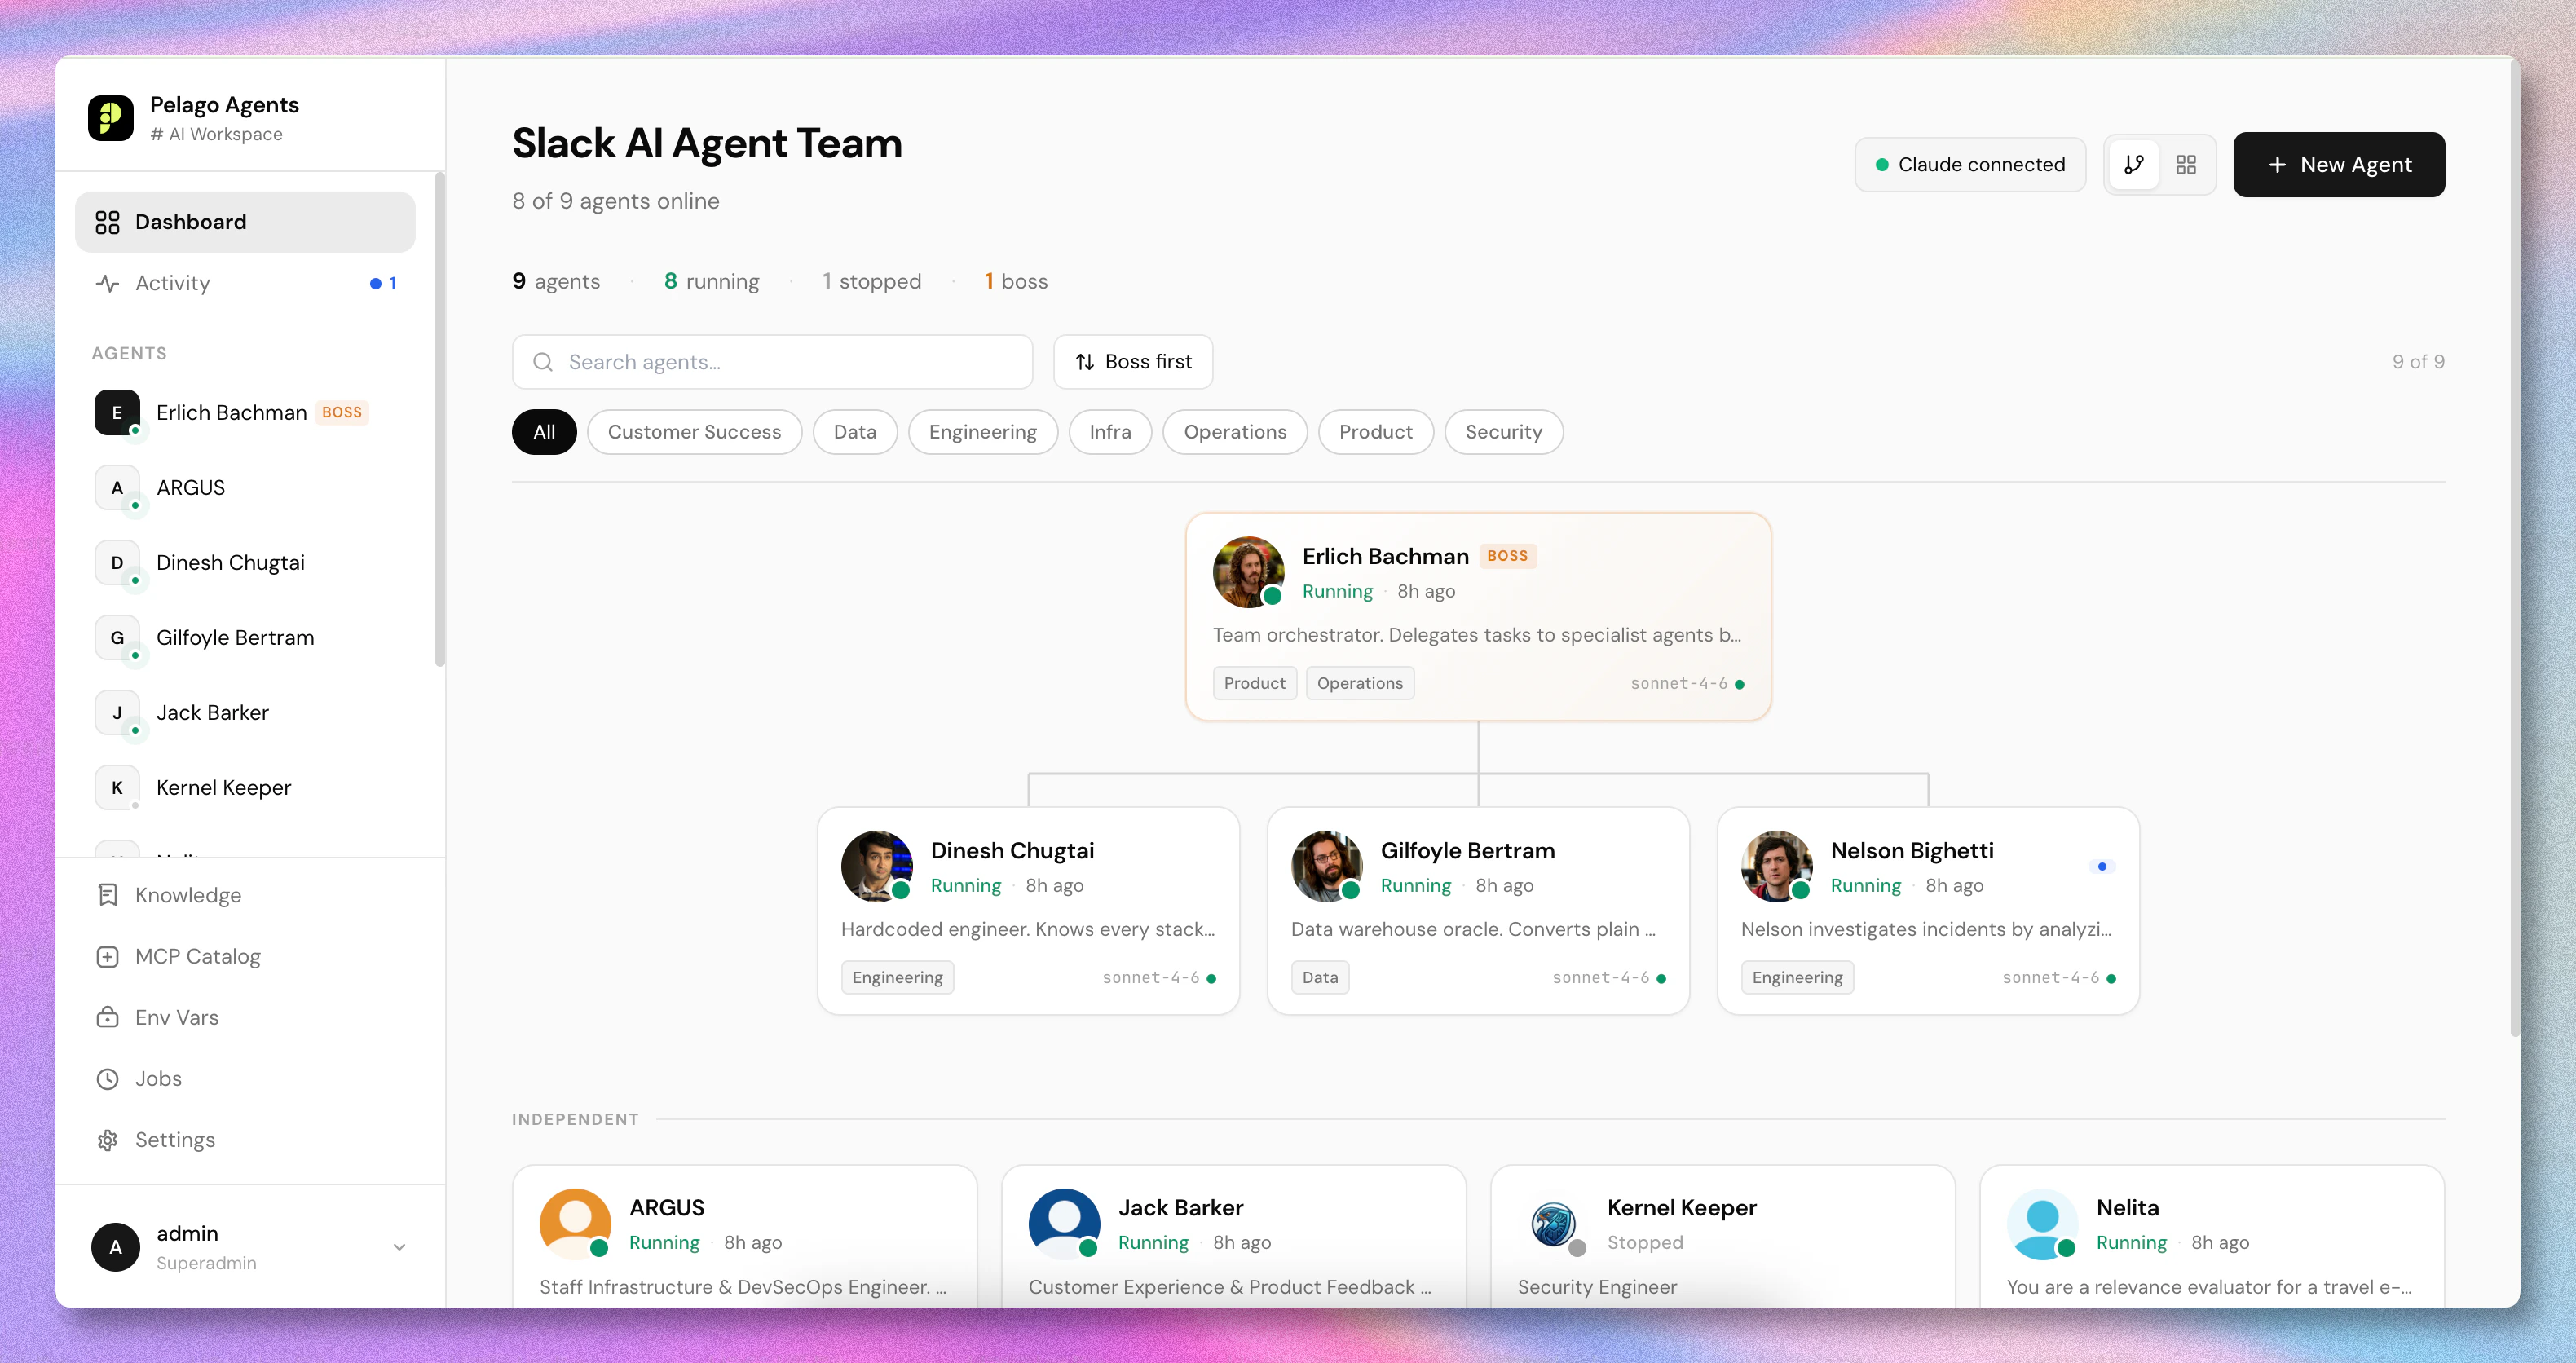Image resolution: width=2576 pixels, height=1363 pixels.
Task: Switch to hierarchy tree view
Action: 2133,165
